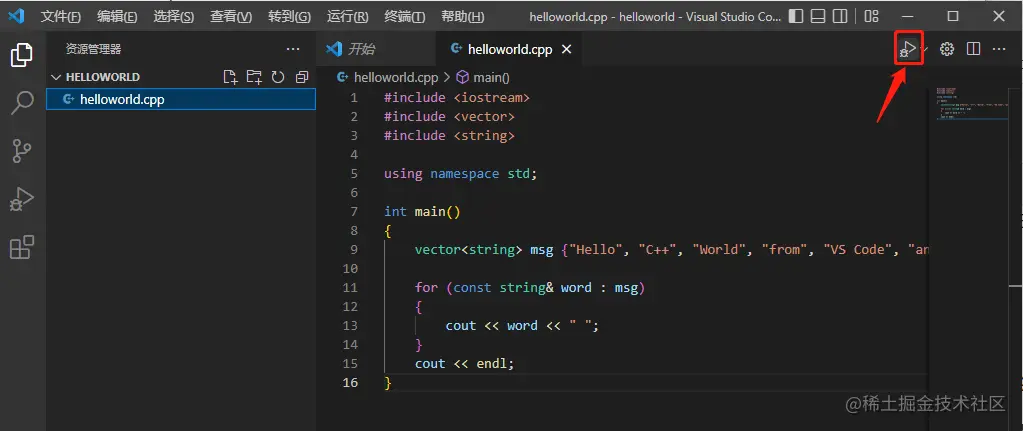Maximize the VS Code window
The height and width of the screenshot is (431, 1023).
[953, 16]
